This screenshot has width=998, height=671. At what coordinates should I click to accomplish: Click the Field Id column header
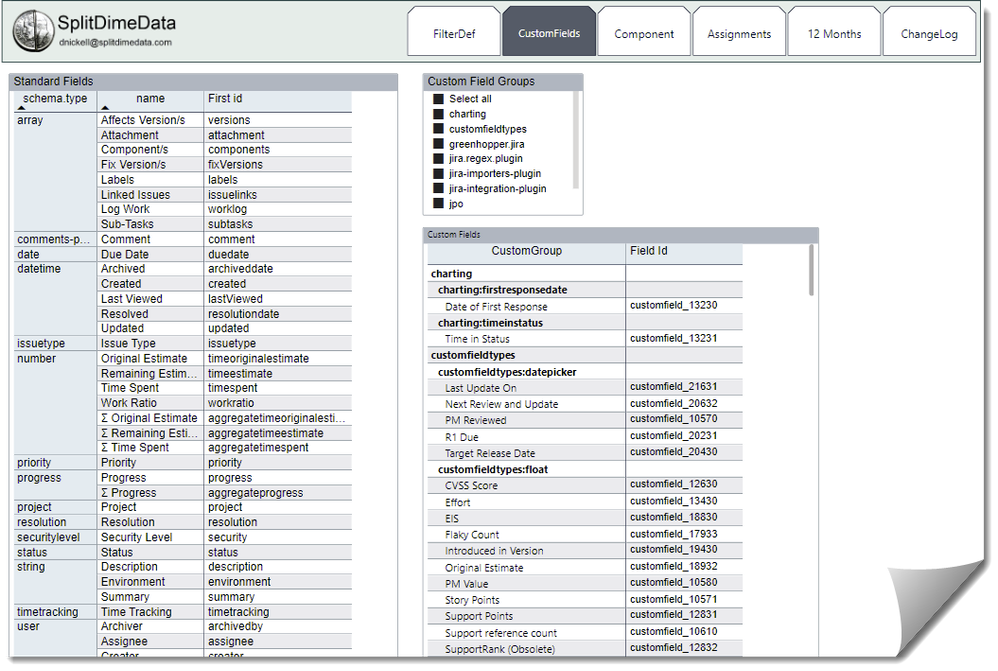click(684, 251)
